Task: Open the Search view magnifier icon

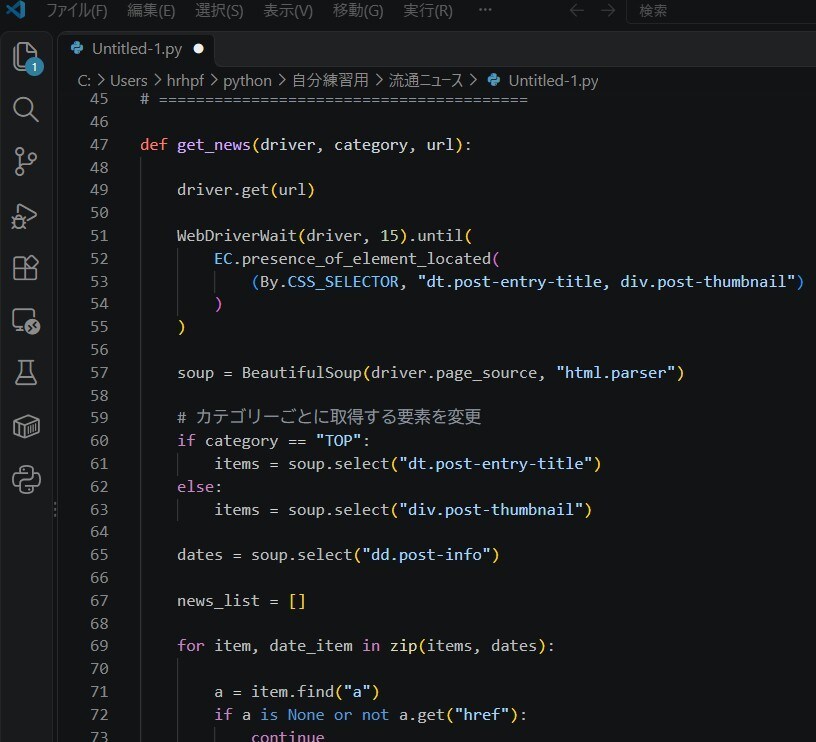Action: tap(26, 109)
